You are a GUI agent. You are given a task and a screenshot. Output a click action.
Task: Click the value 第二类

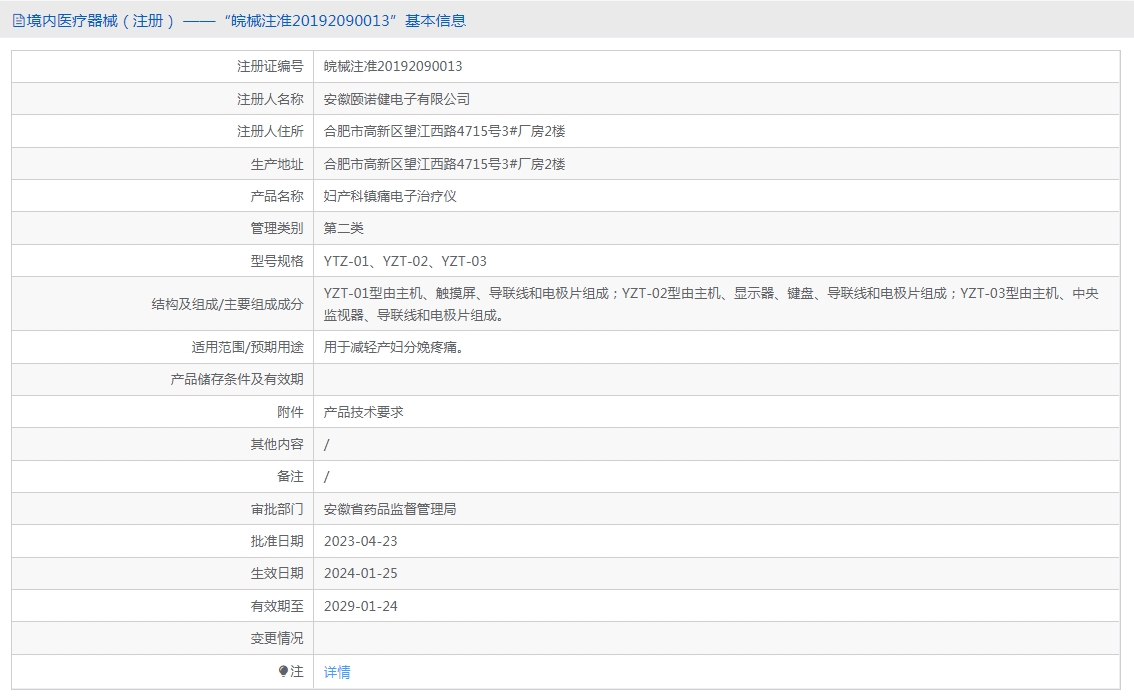coord(344,228)
